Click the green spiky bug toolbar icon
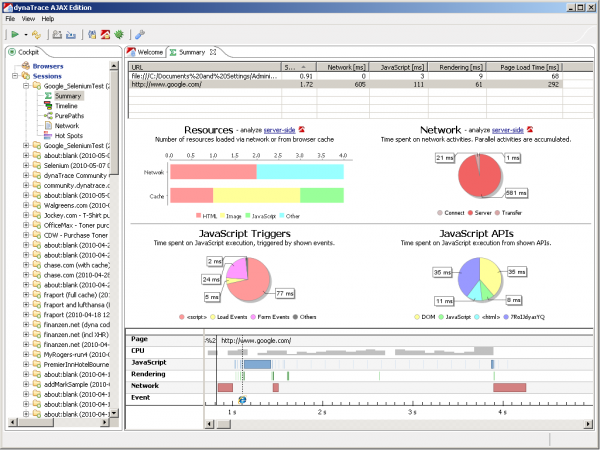The image size is (600, 450). tap(119, 35)
